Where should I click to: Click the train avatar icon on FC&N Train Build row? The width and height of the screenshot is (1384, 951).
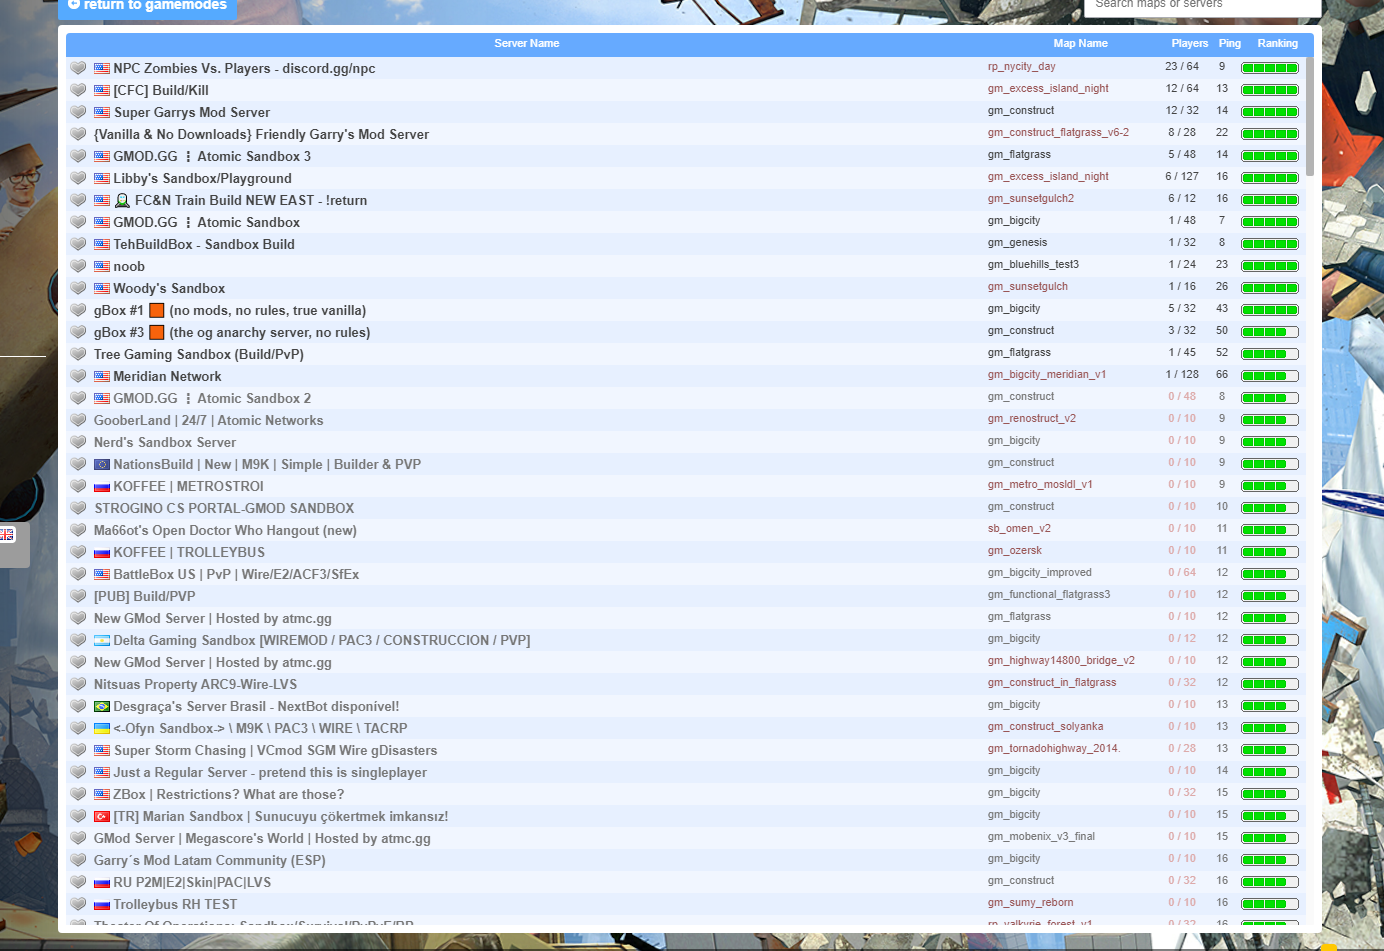pos(122,201)
